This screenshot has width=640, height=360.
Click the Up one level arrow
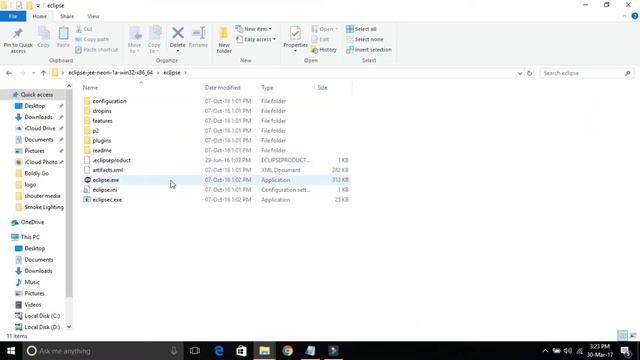point(43,73)
